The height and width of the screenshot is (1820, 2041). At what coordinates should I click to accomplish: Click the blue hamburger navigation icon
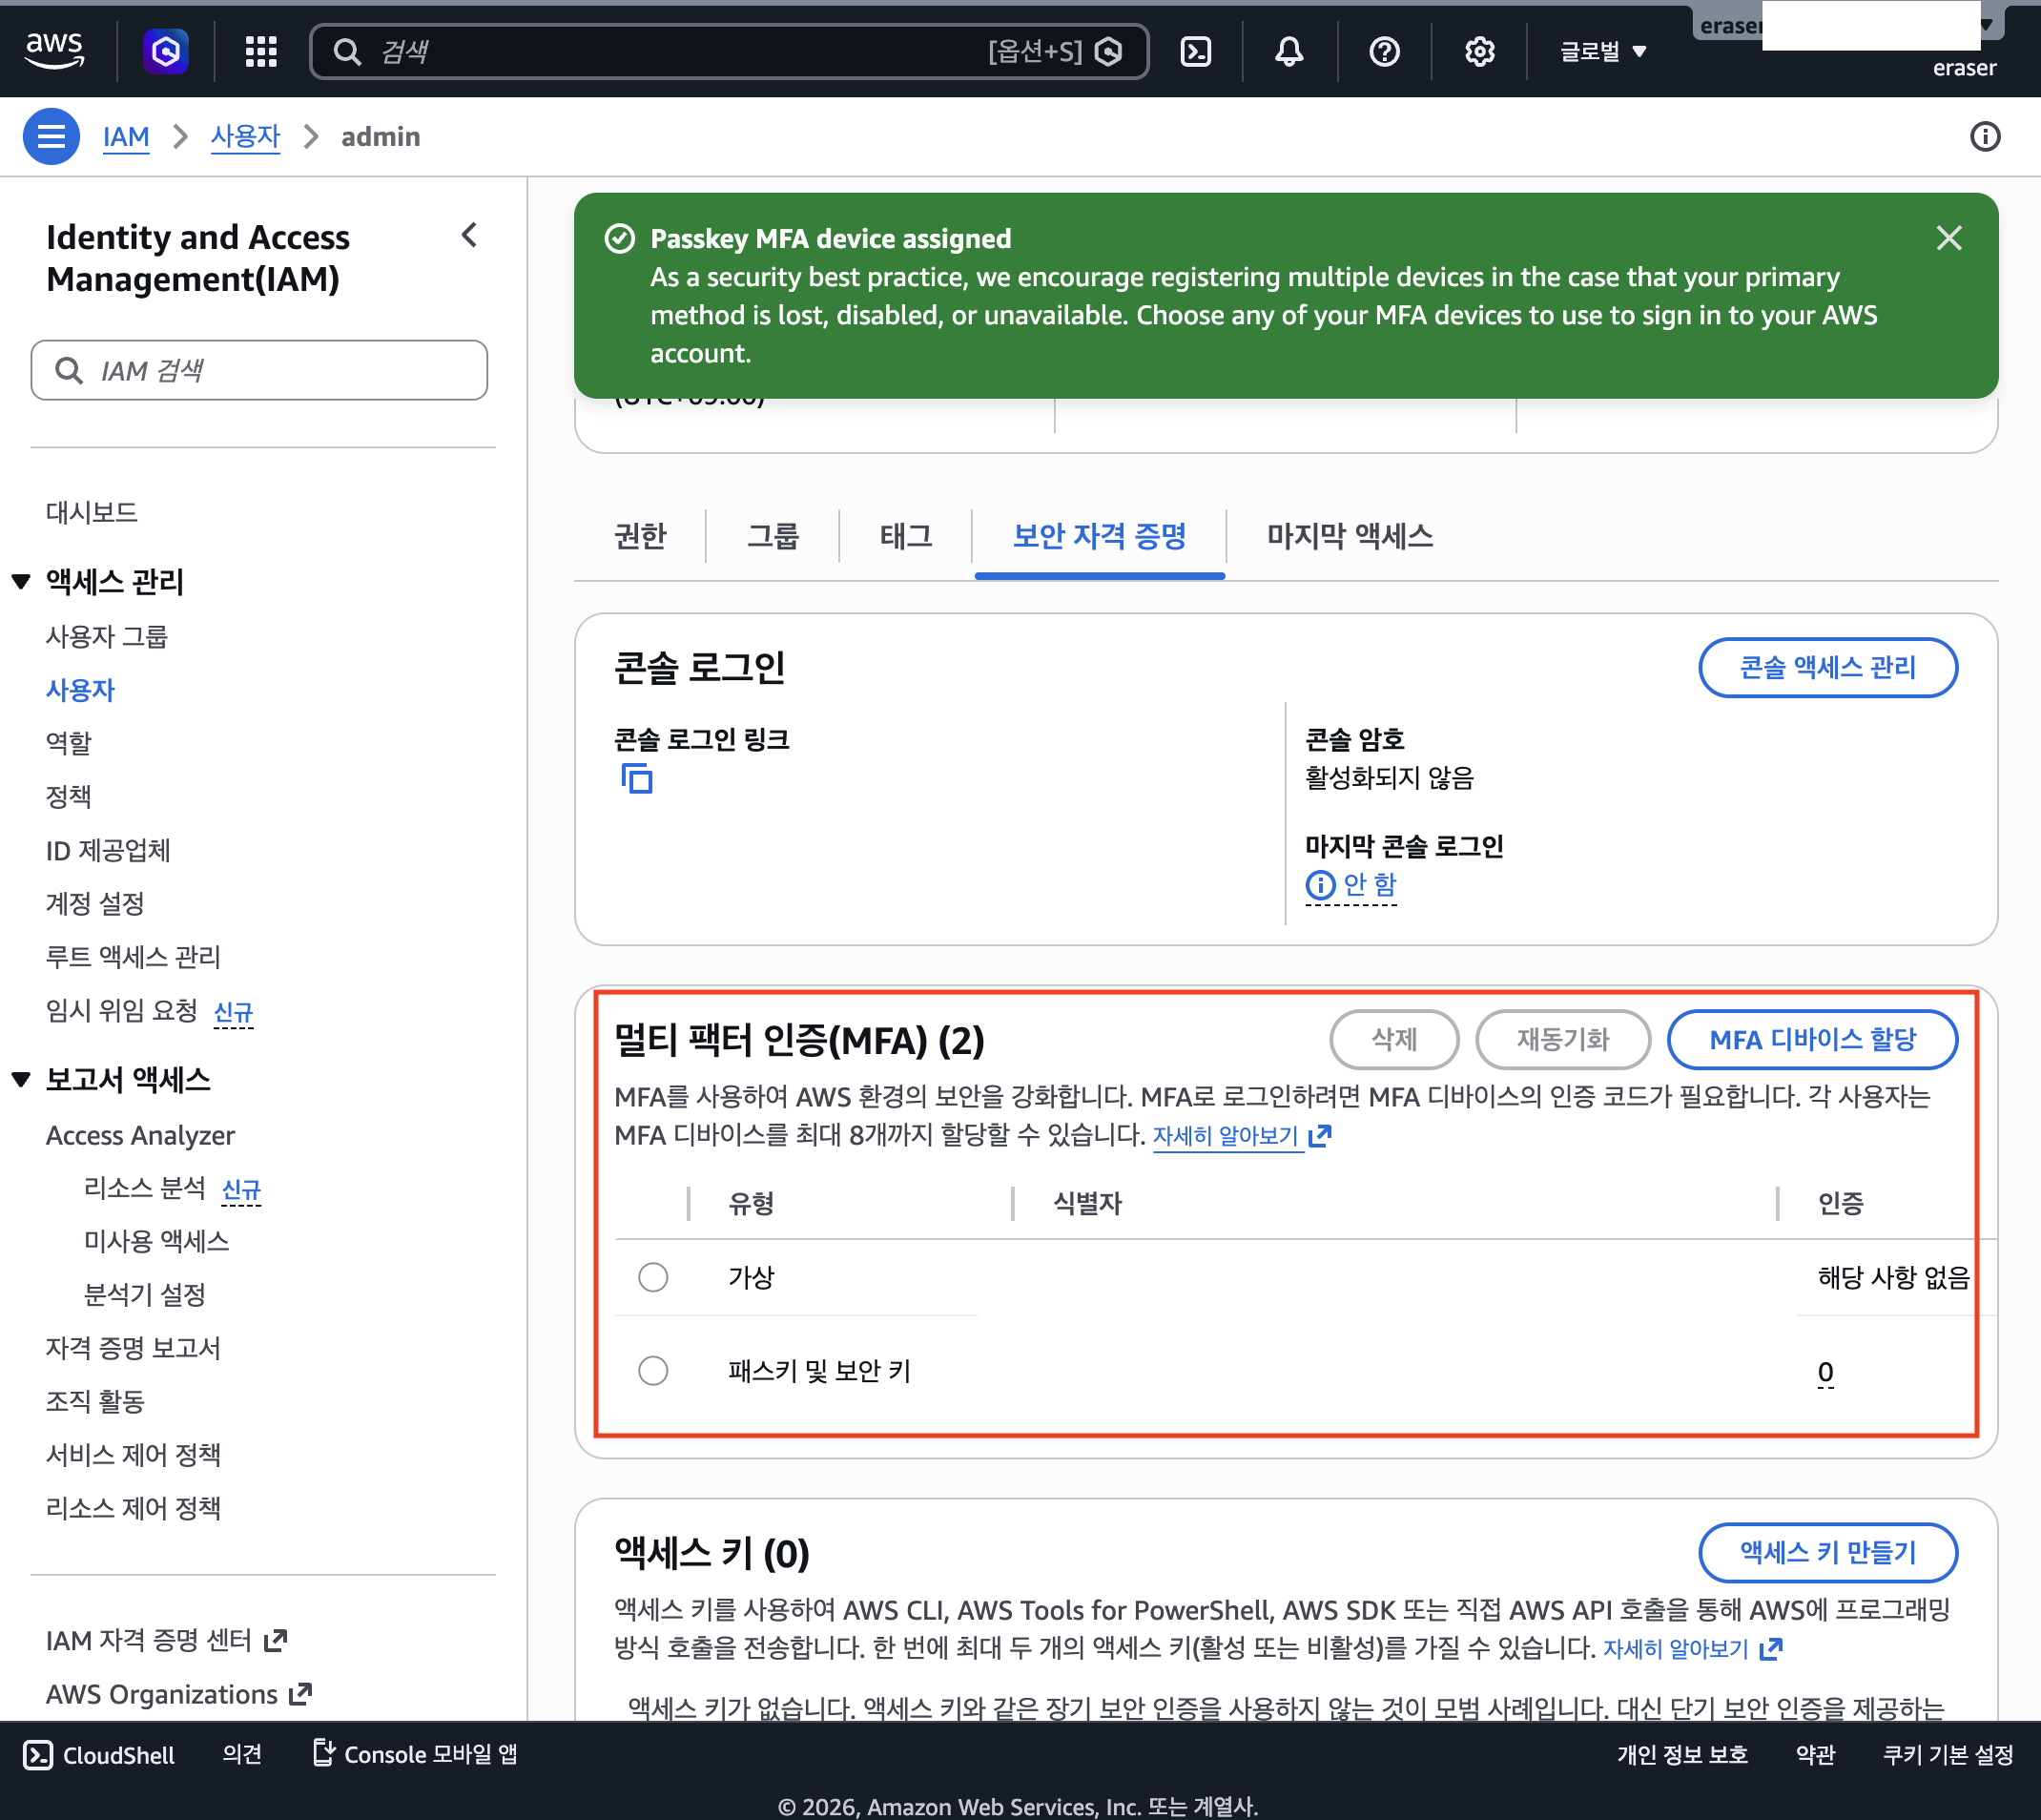point(51,136)
